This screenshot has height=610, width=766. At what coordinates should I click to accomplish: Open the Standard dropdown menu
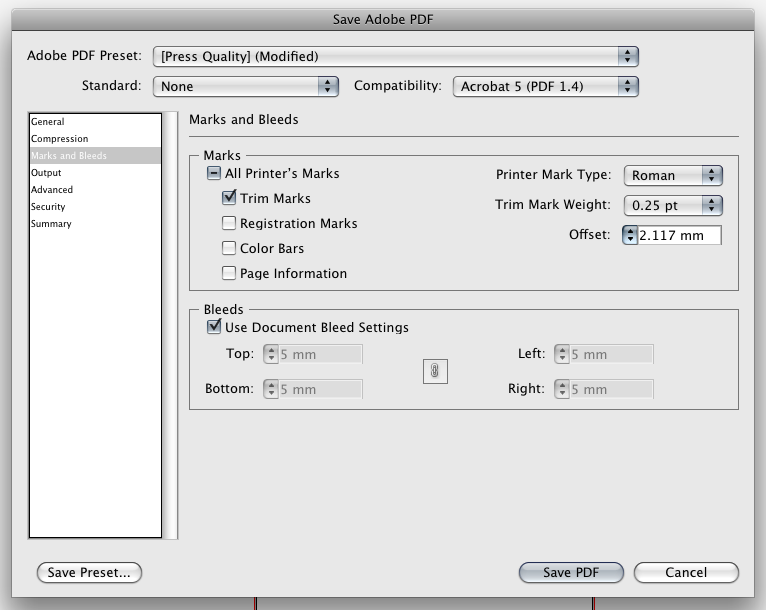246,87
